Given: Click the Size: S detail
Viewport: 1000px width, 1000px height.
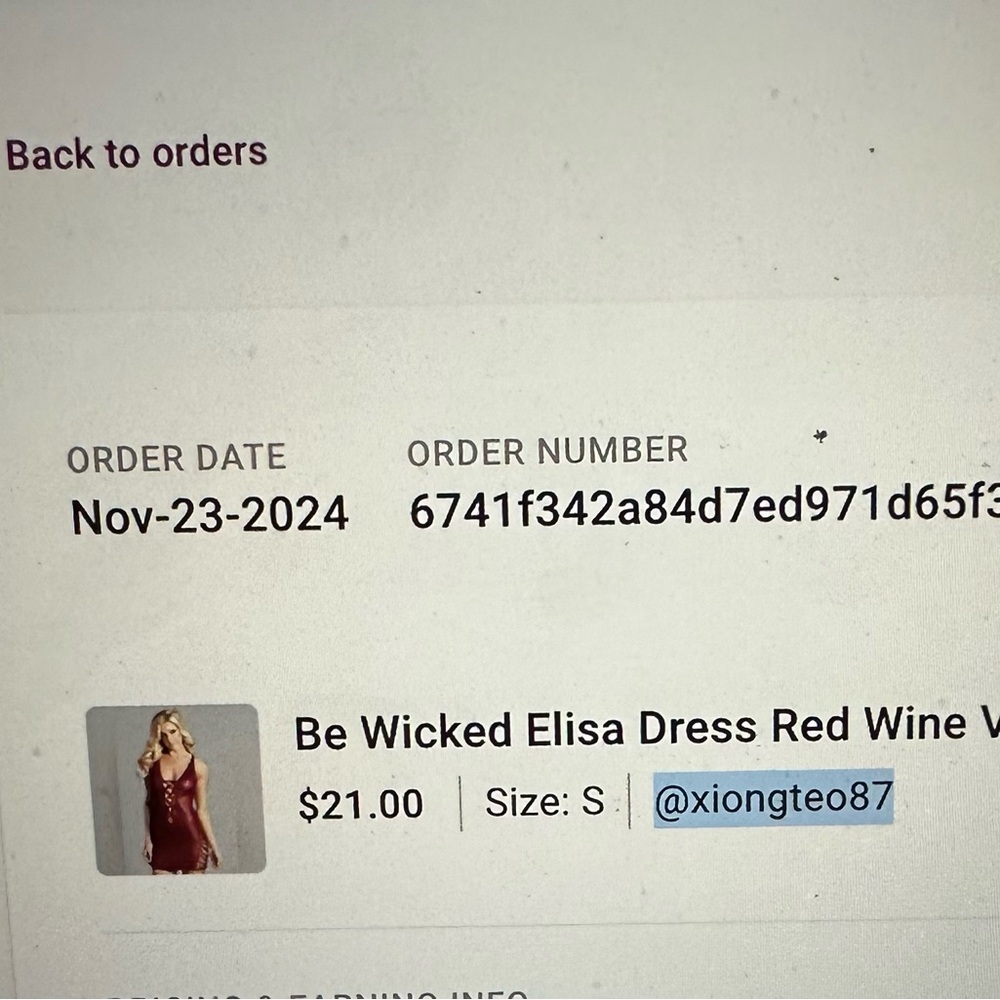Looking at the screenshot, I should pyautogui.click(x=545, y=801).
